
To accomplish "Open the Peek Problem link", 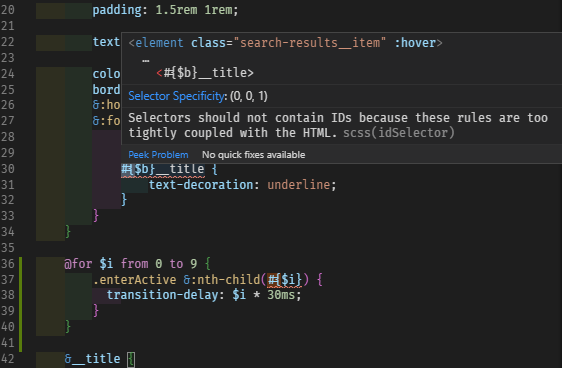I will point(158,155).
